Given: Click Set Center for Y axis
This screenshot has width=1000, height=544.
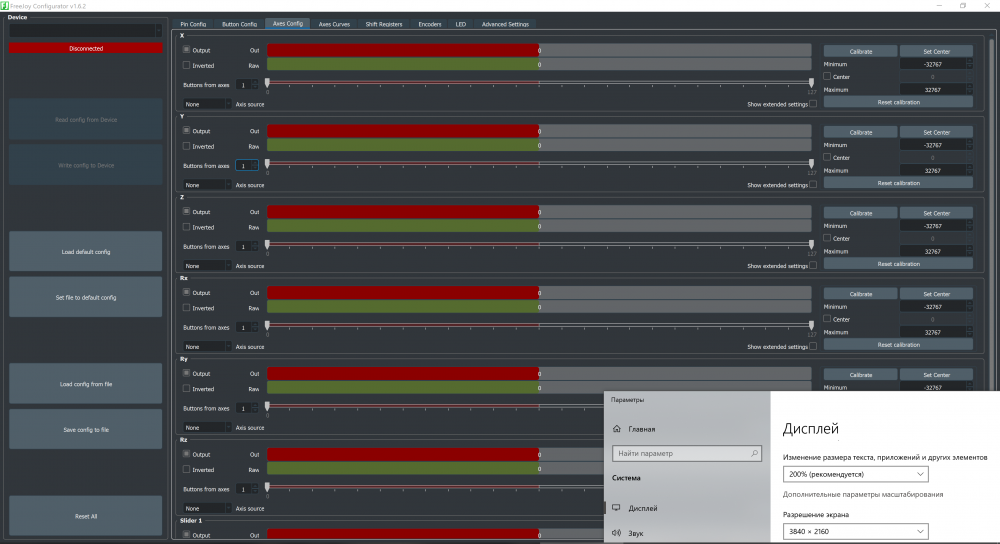Looking at the screenshot, I should coord(936,132).
